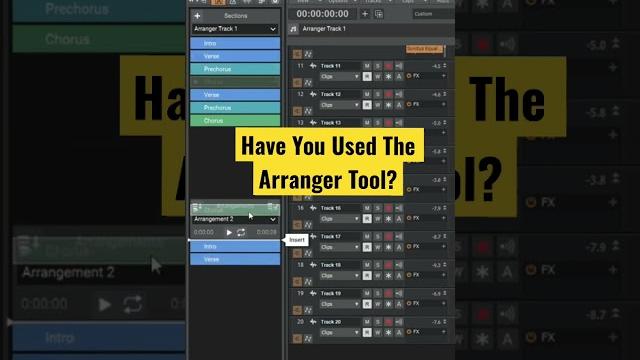This screenshot has width=640, height=360.
Task: Mute Track 16
Action: [367, 208]
